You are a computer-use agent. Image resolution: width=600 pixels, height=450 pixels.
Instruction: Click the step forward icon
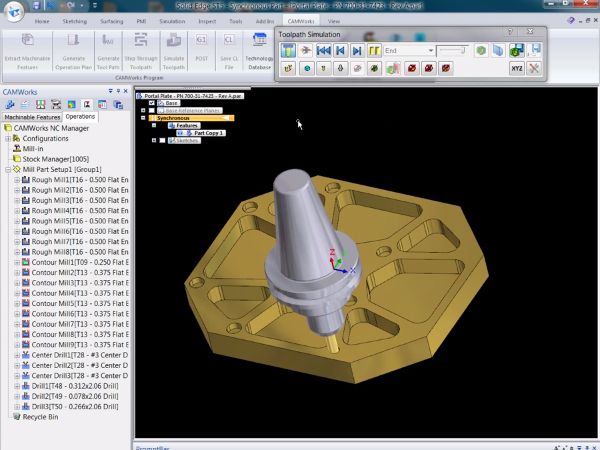point(357,50)
